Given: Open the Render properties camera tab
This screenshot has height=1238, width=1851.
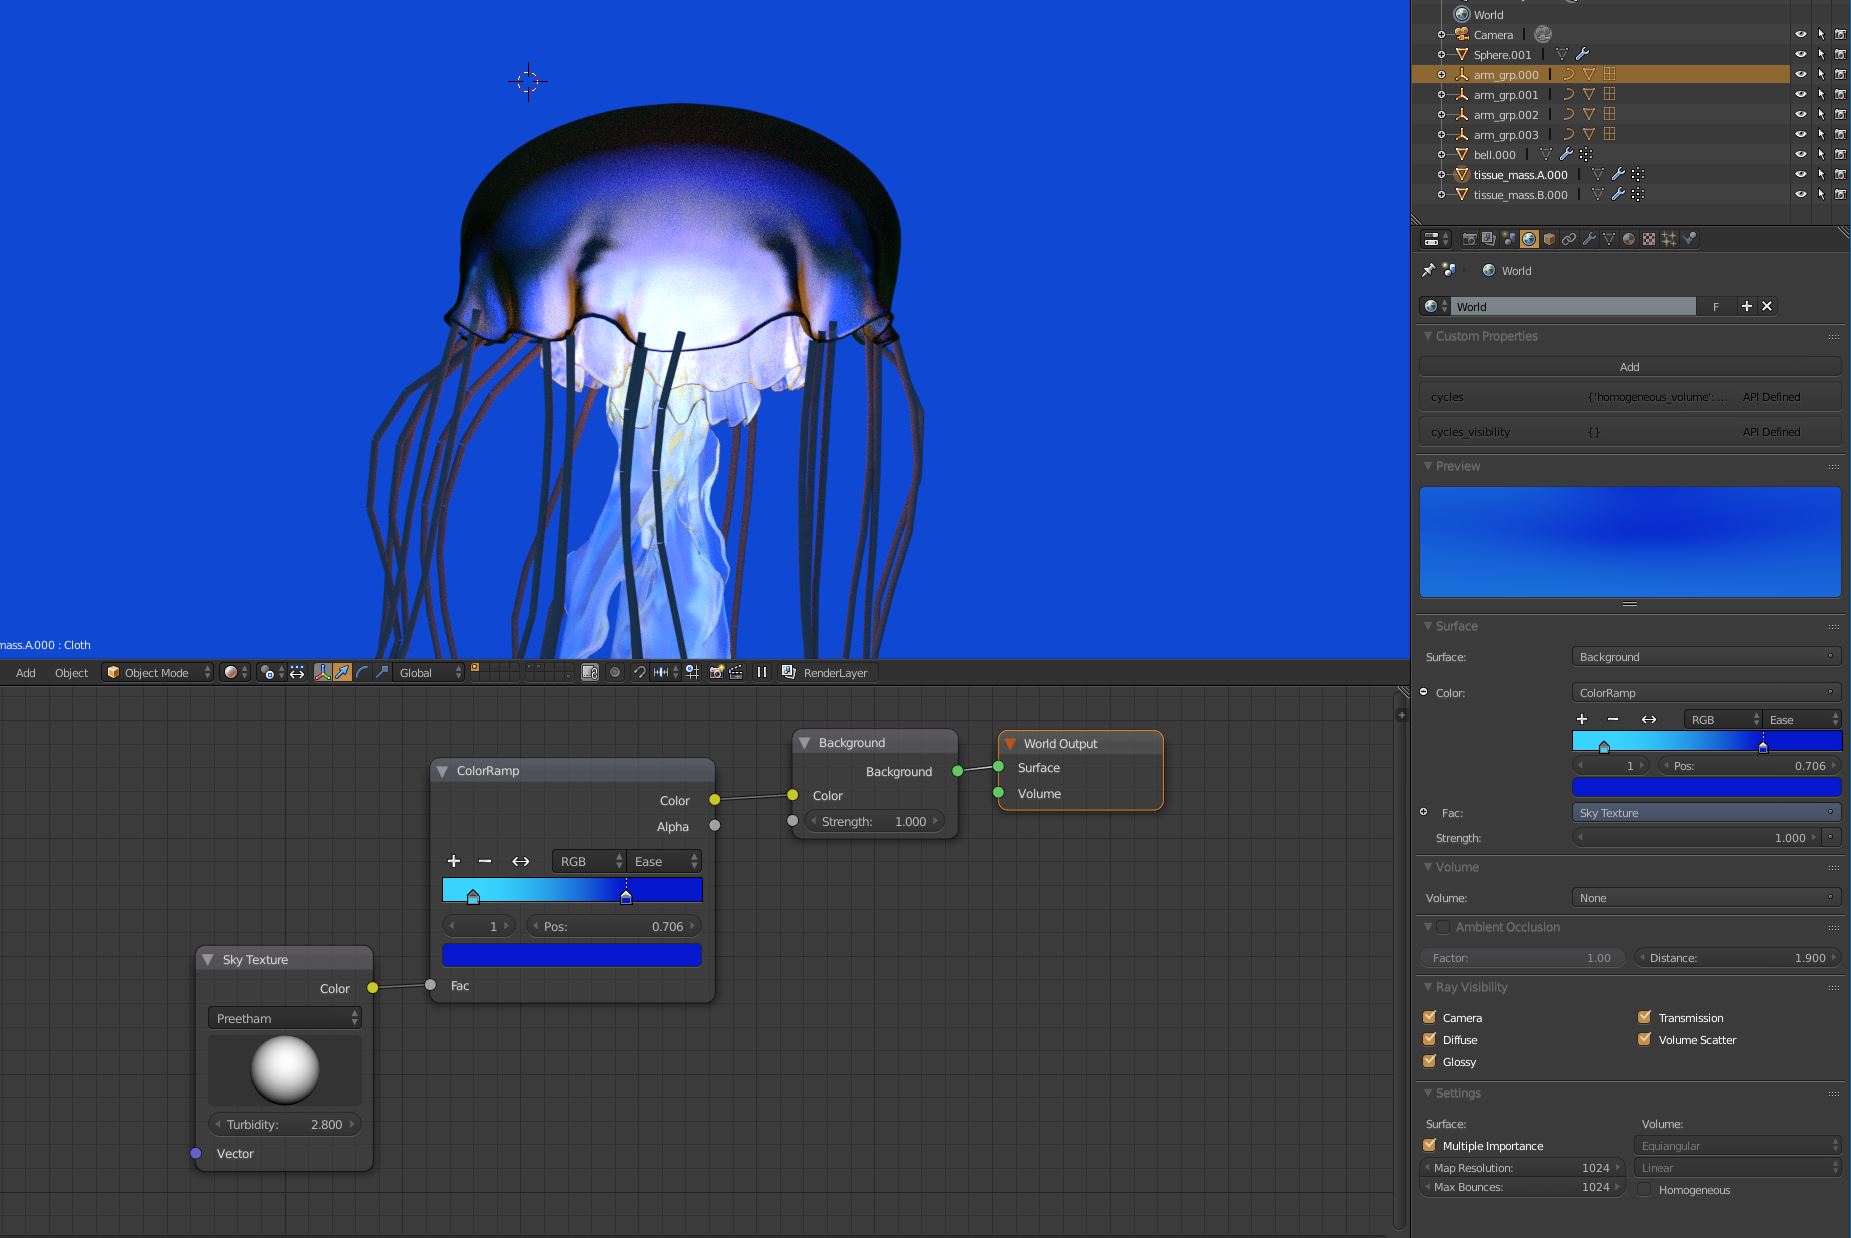Looking at the screenshot, I should 1469,239.
